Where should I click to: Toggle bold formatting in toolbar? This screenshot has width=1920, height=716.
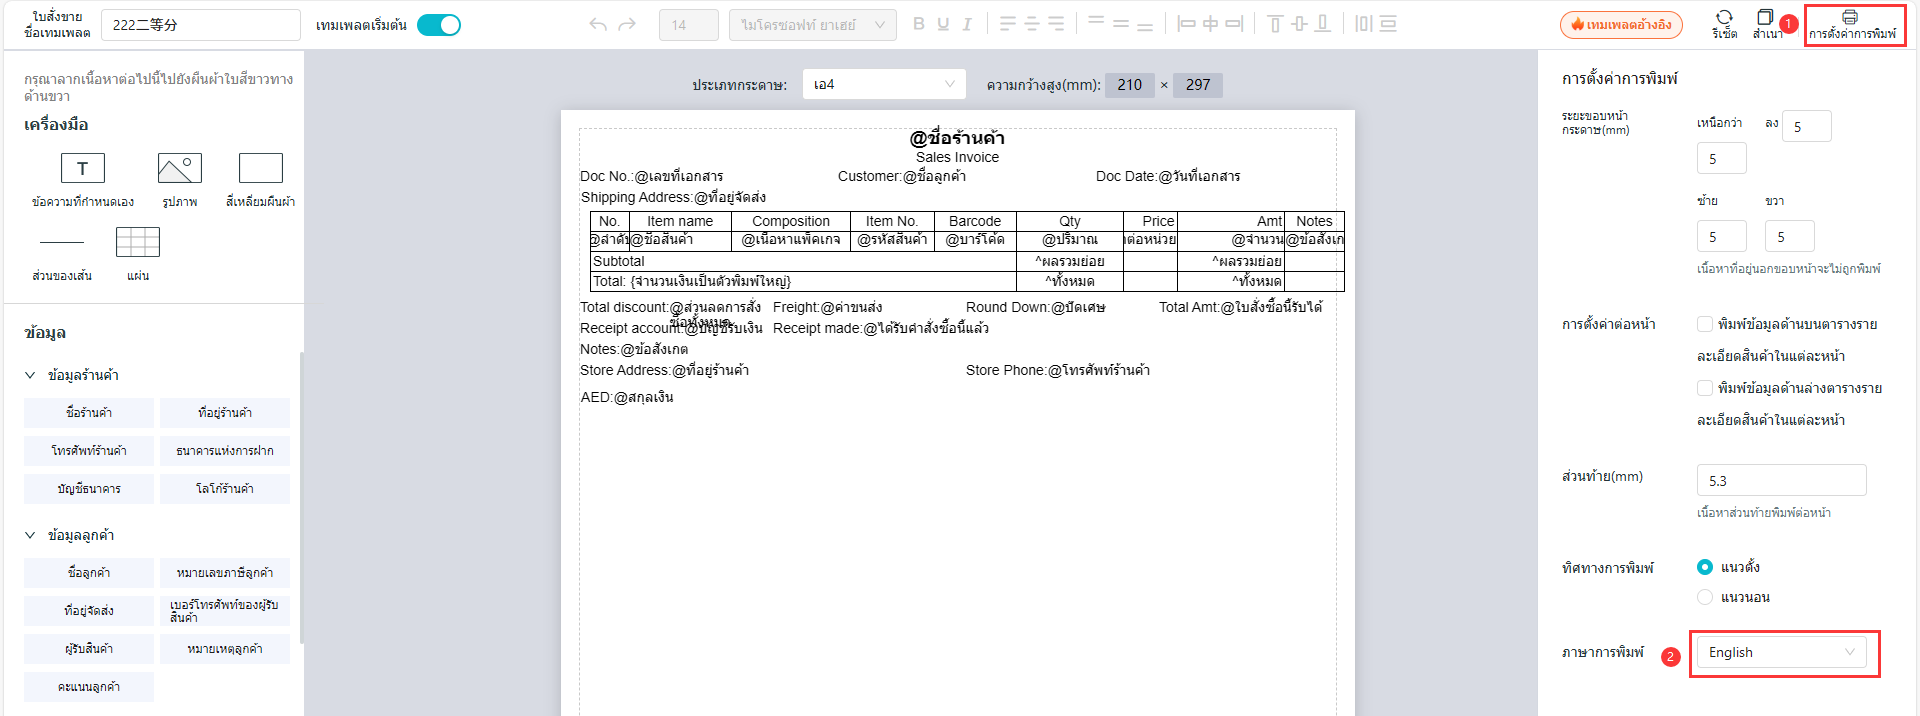919,24
